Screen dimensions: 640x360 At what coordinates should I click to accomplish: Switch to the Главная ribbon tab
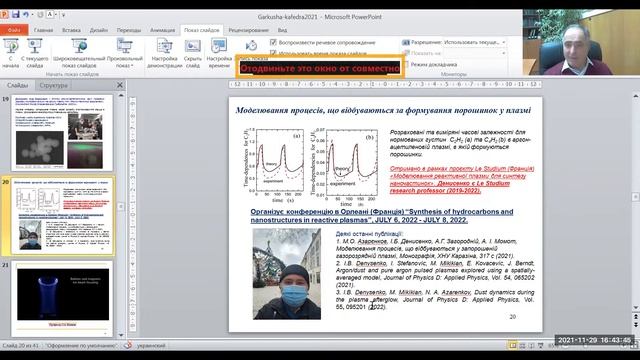pyautogui.click(x=43, y=30)
